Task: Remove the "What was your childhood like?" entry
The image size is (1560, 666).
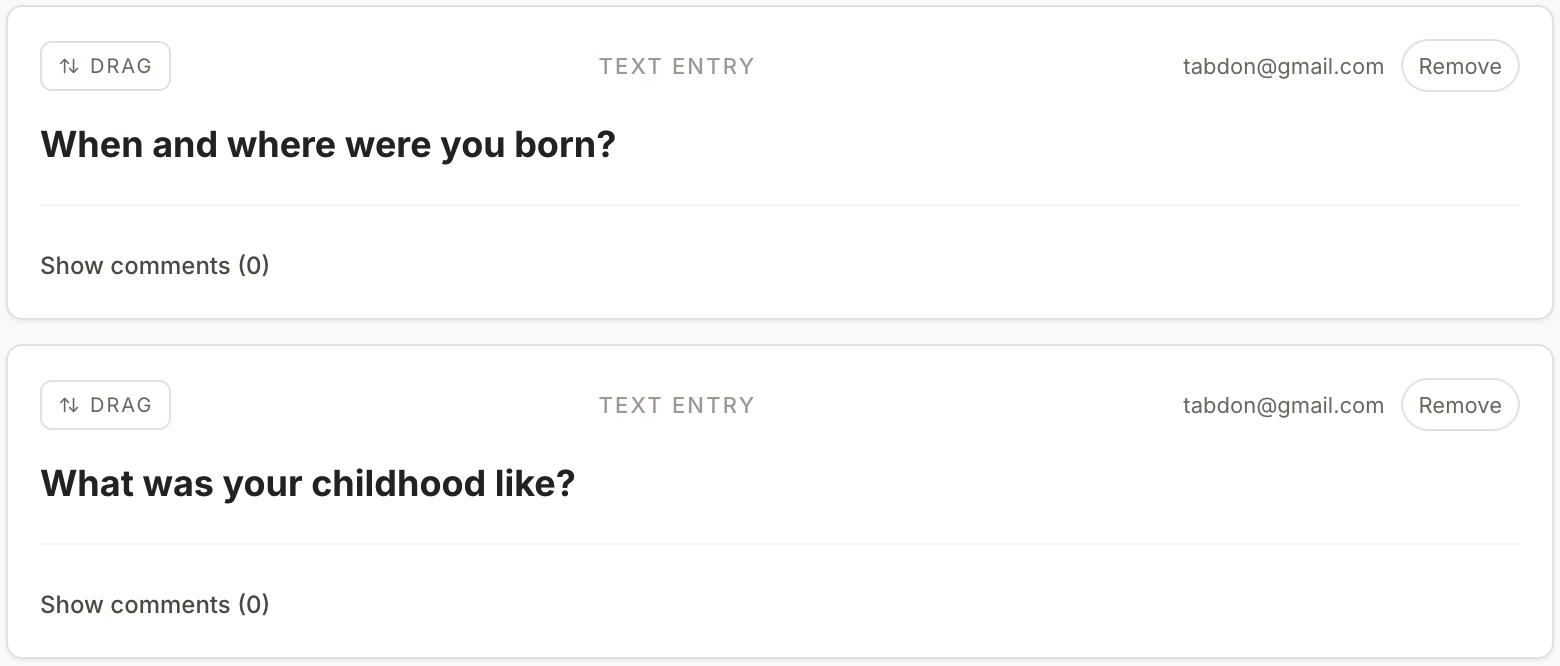Action: tap(1459, 406)
